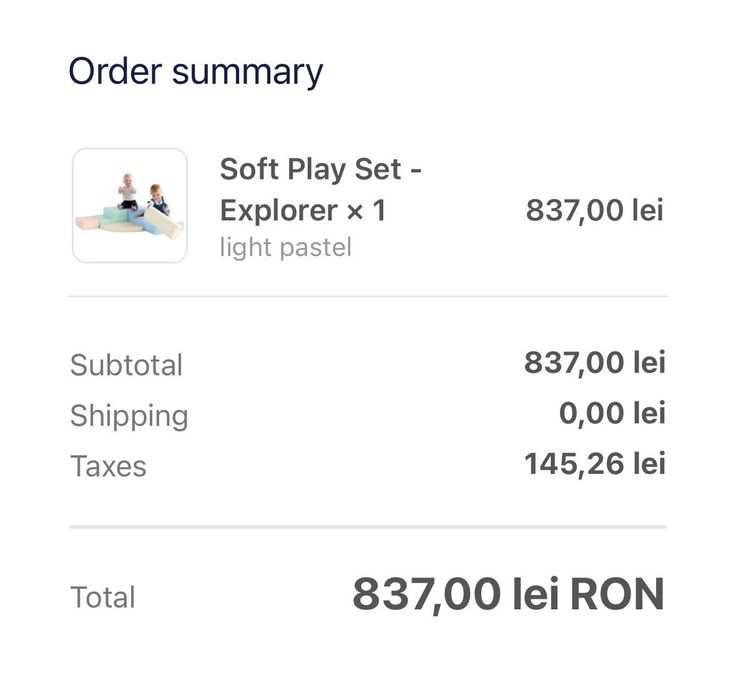The height and width of the screenshot is (700, 736).
Task: Select the Subtotal amount 837,00 lei
Action: point(594,363)
